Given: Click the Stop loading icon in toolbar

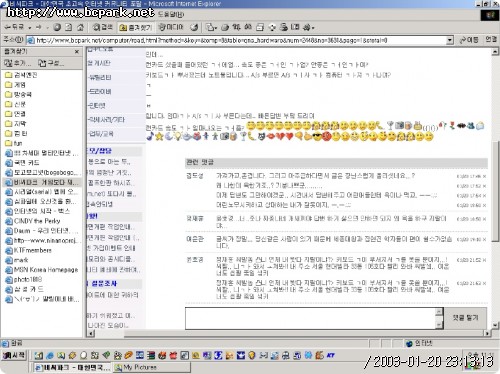Looking at the screenshot, I should (57, 27).
